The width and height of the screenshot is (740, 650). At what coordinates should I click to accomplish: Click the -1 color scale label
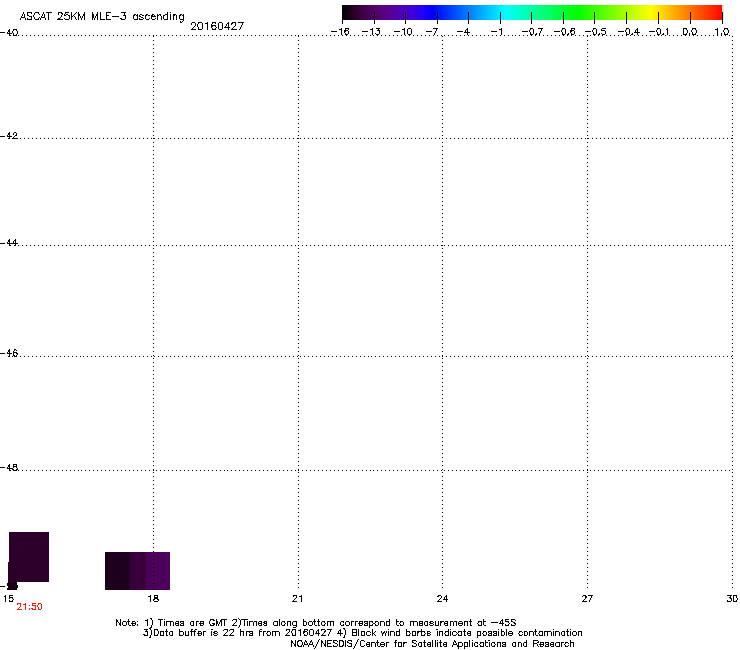click(497, 32)
